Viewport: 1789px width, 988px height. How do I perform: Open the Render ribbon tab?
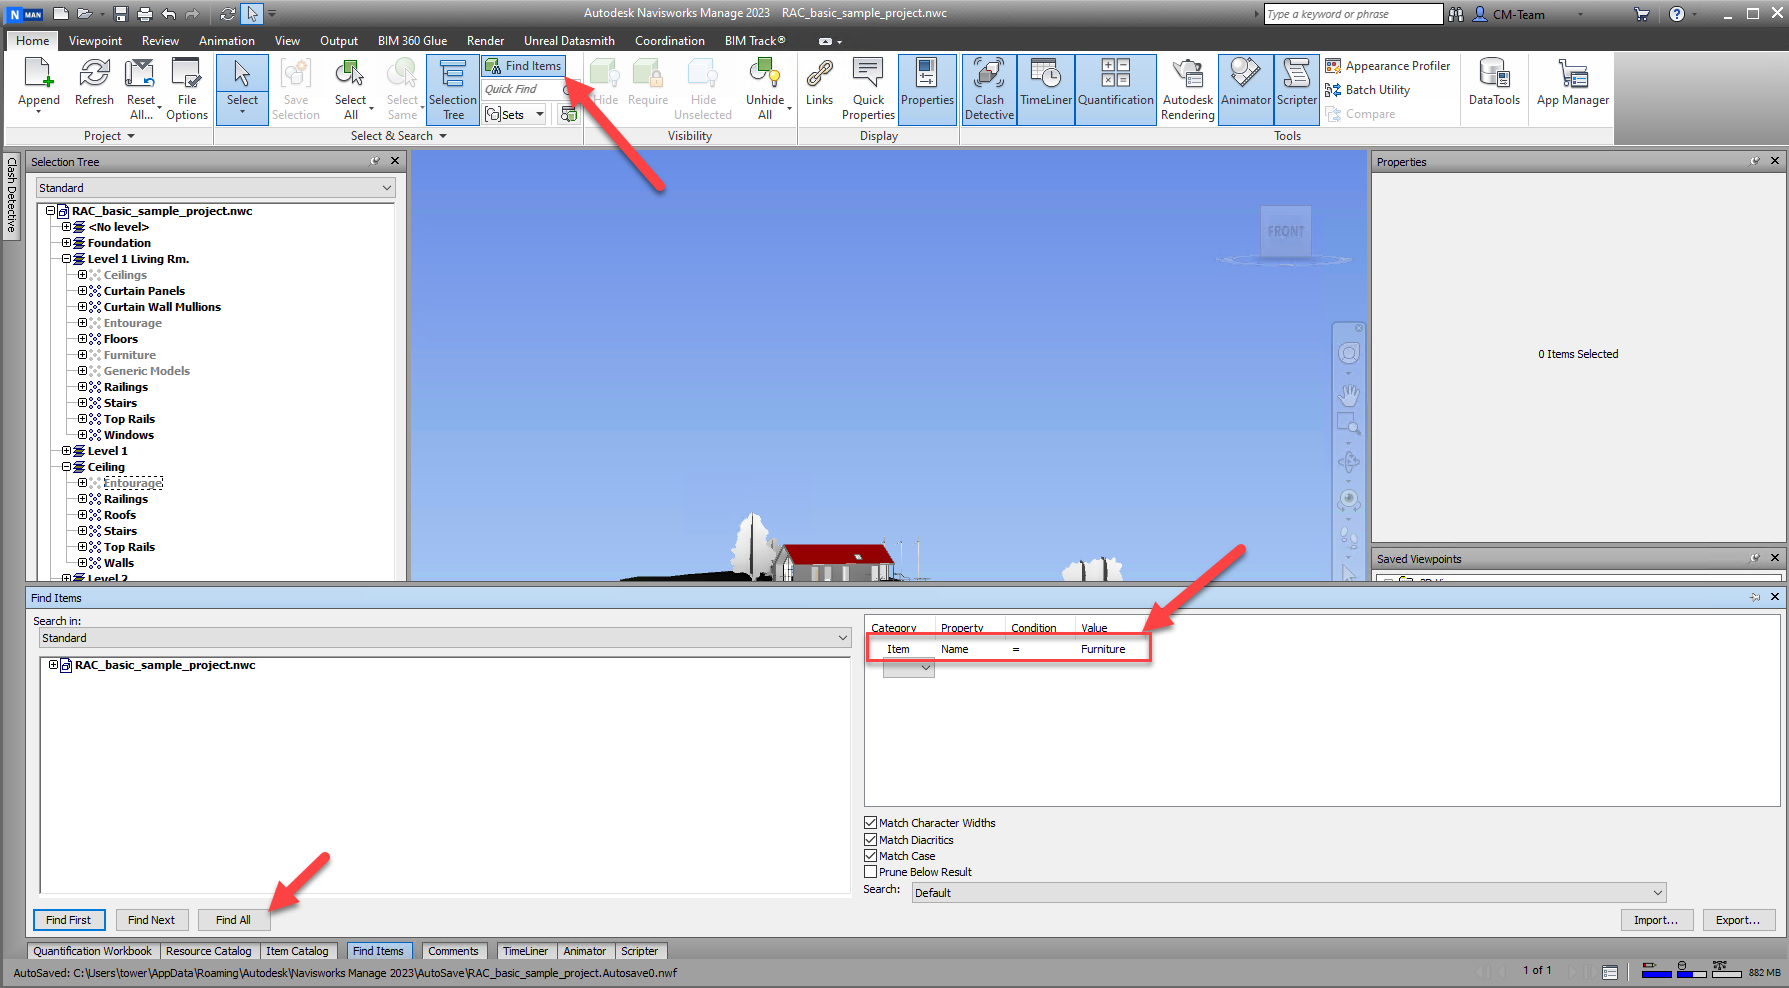[x=485, y=41]
